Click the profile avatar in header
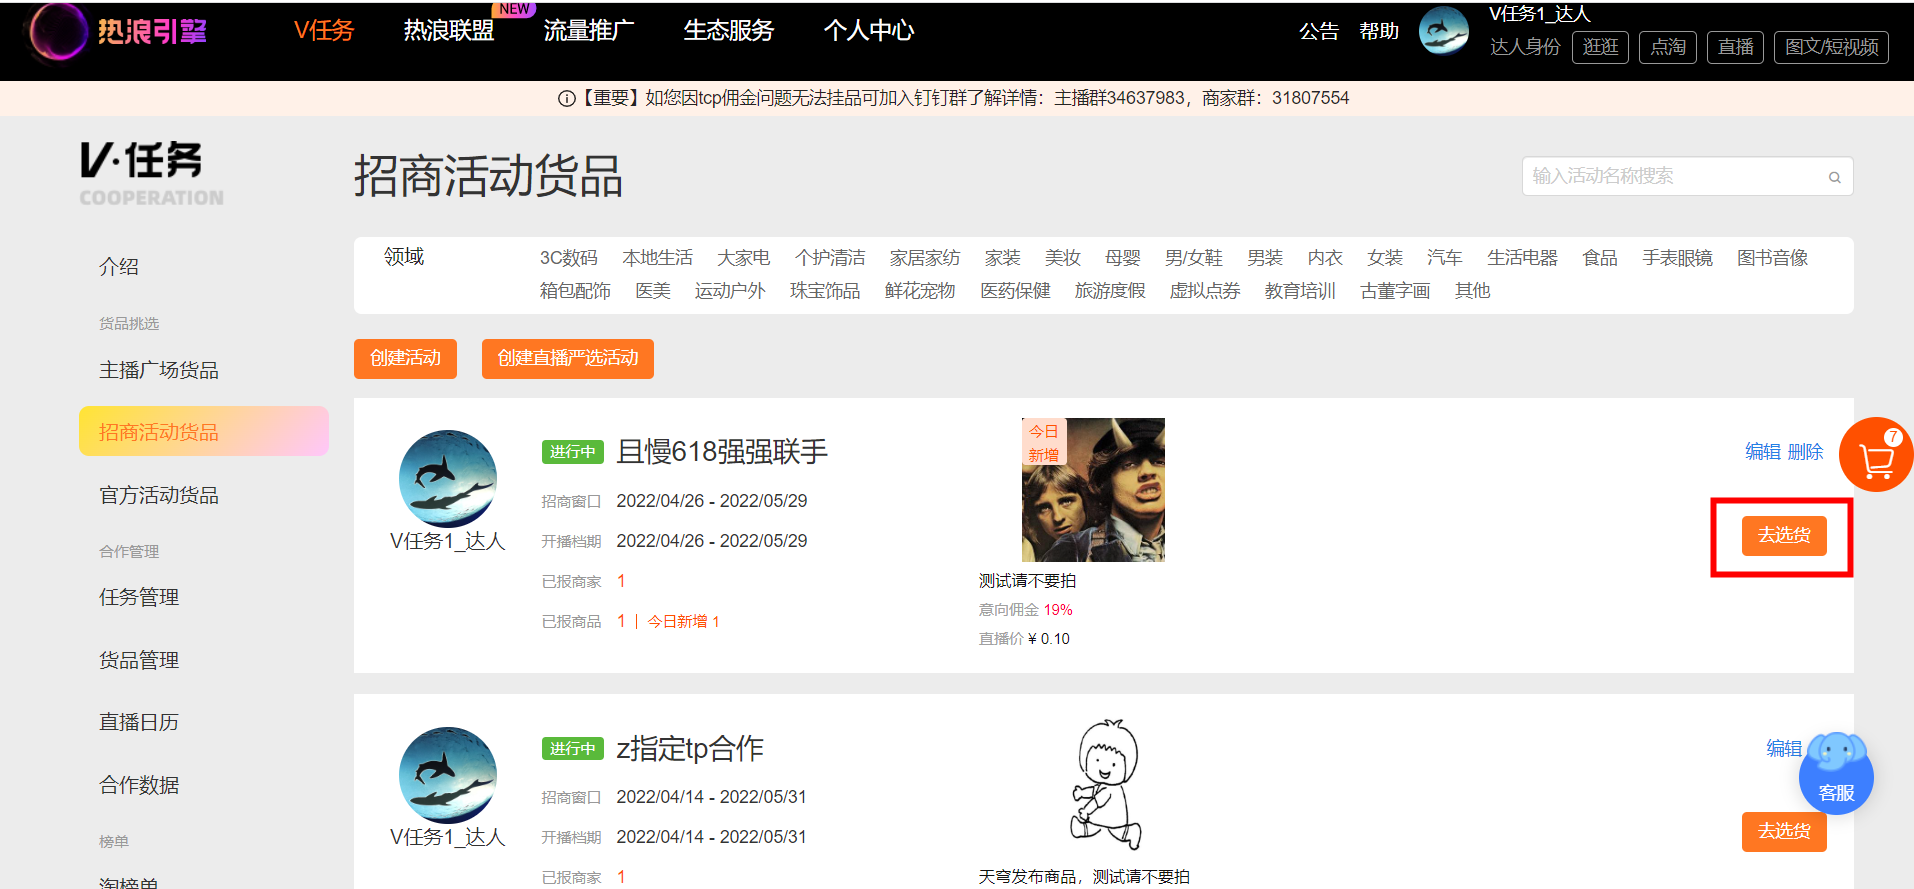 tap(1444, 31)
